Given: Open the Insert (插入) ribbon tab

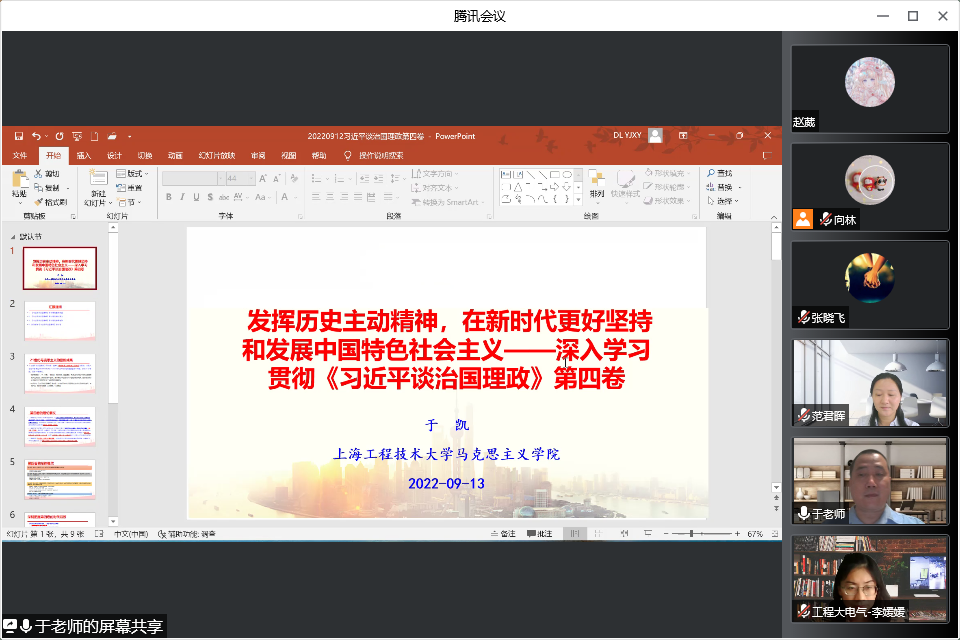Looking at the screenshot, I should point(84,156).
